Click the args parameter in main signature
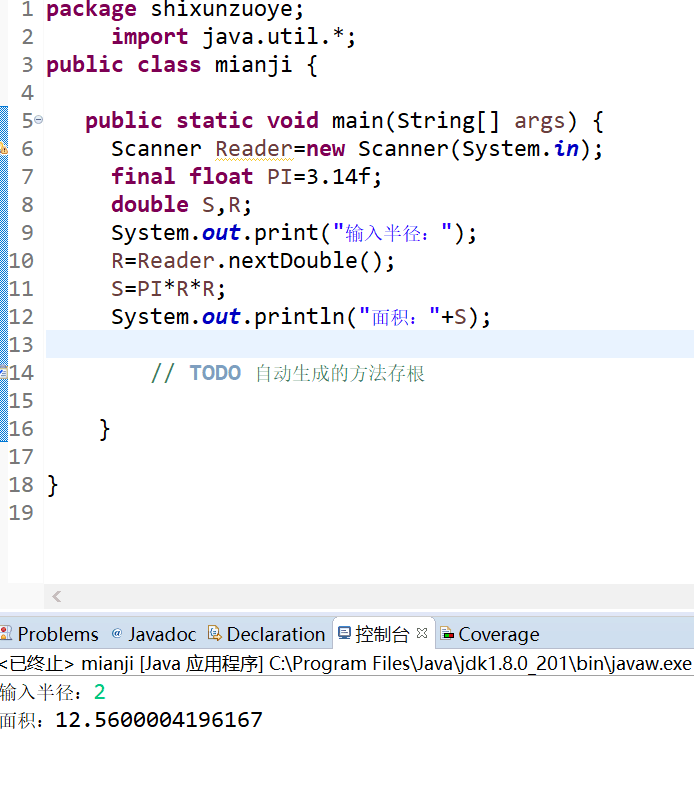Viewport: 694px width, 785px height. point(539,121)
